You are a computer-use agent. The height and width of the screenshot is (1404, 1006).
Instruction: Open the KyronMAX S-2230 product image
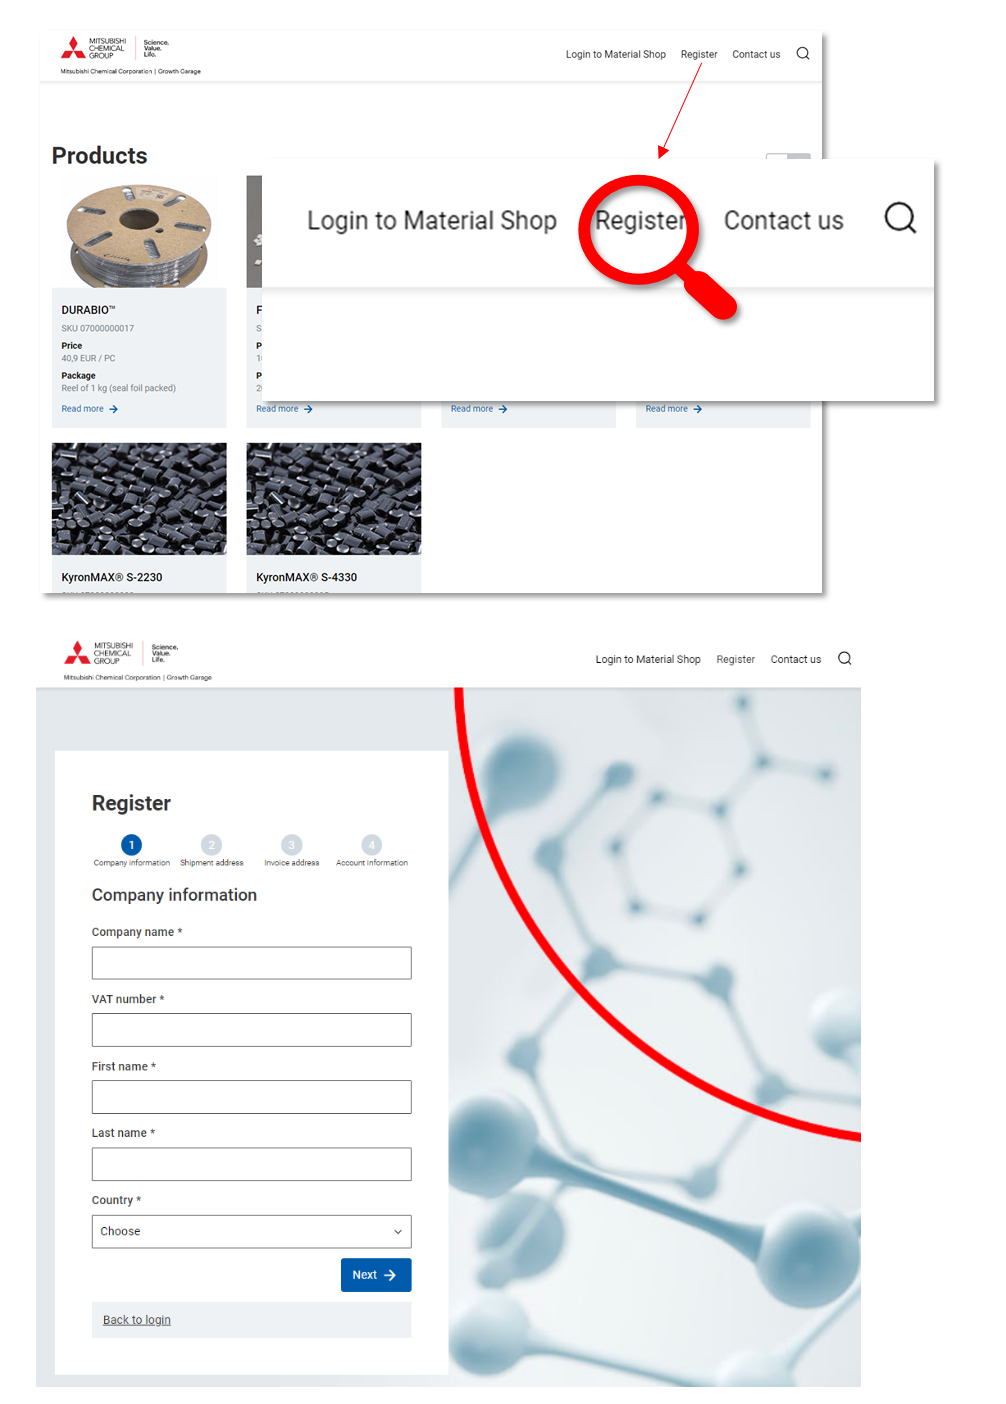click(139, 499)
